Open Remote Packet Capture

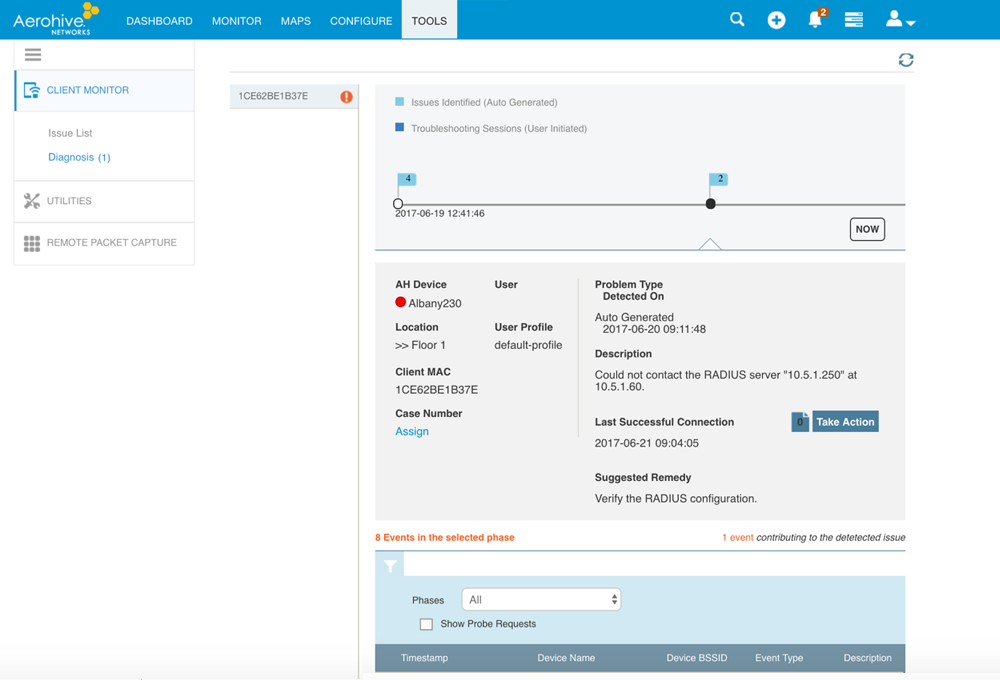(x=105, y=243)
